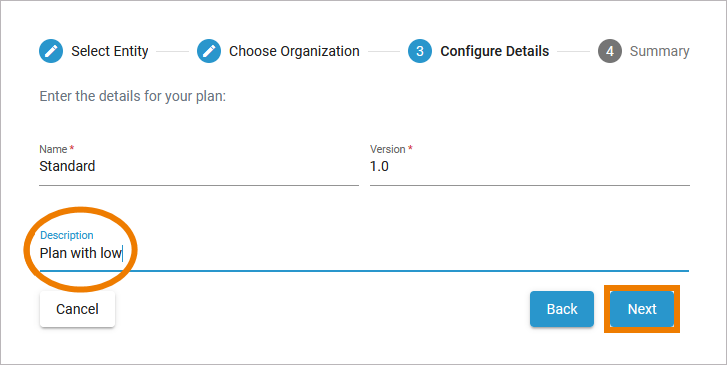727x365 pixels.
Task: Jump to the Summary step label
Action: coord(659,51)
